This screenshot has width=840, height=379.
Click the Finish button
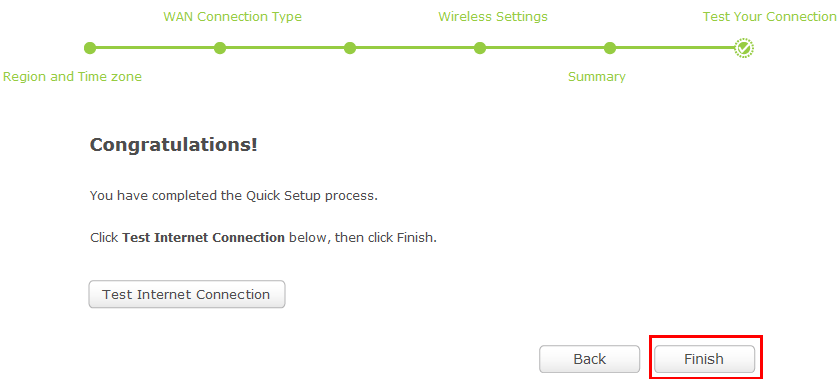click(x=704, y=359)
